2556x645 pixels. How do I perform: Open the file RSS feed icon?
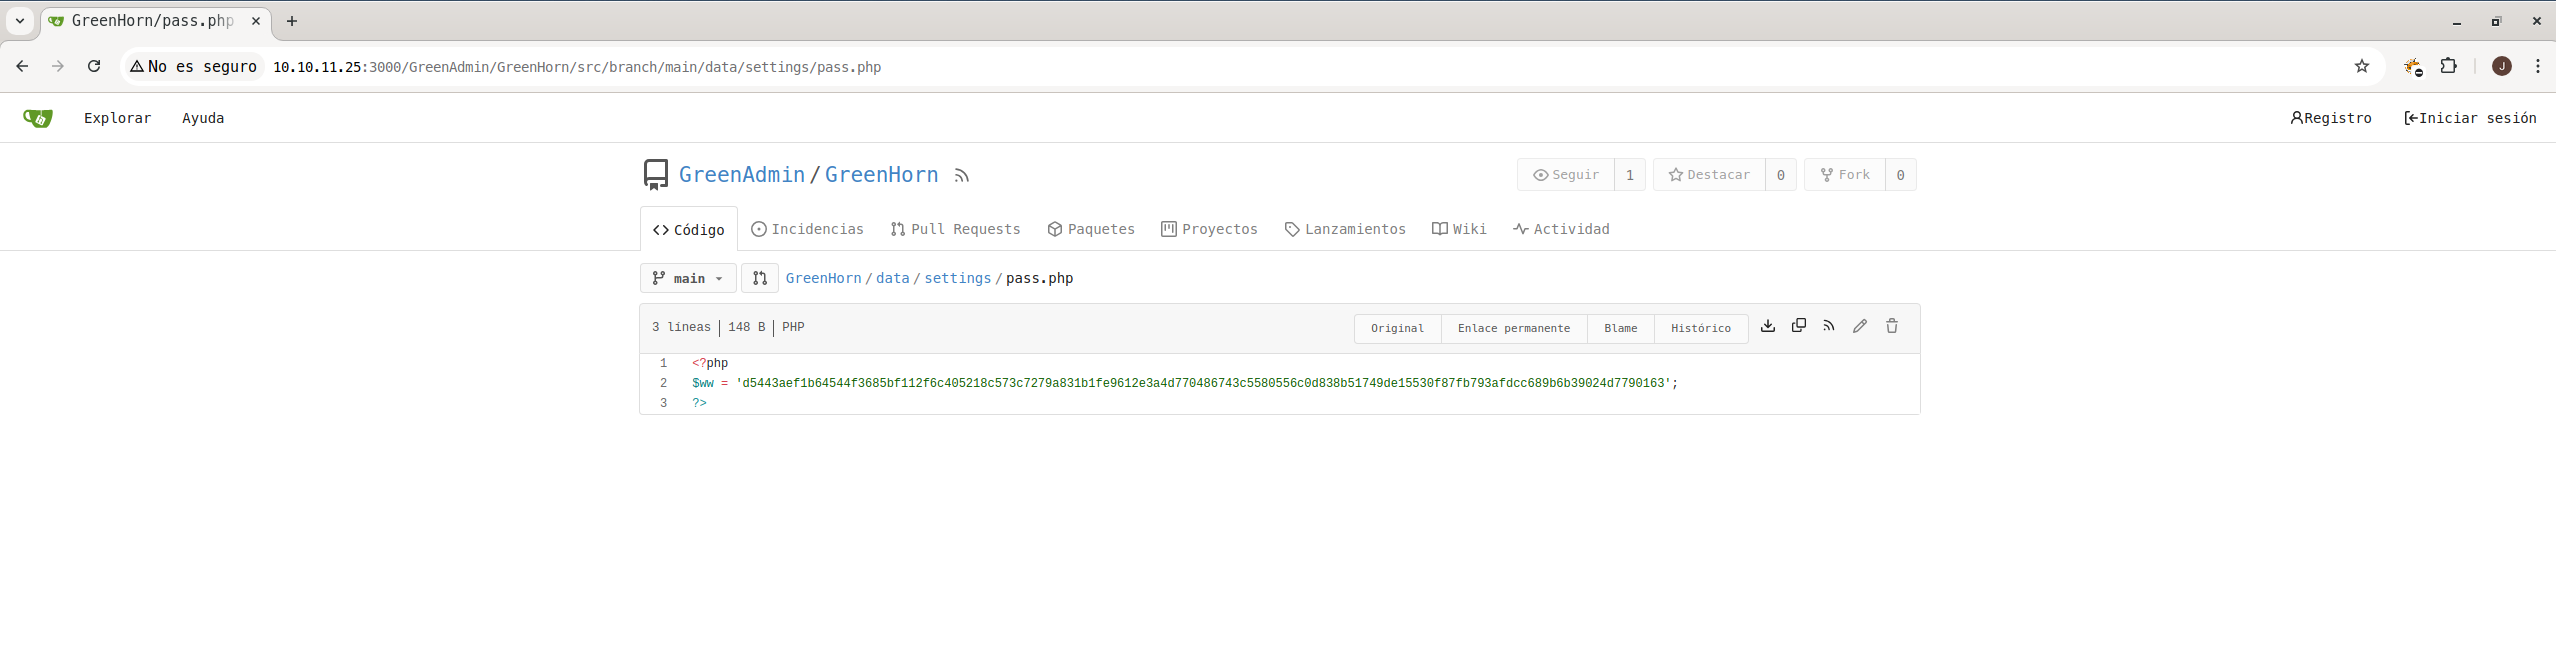click(x=1829, y=326)
